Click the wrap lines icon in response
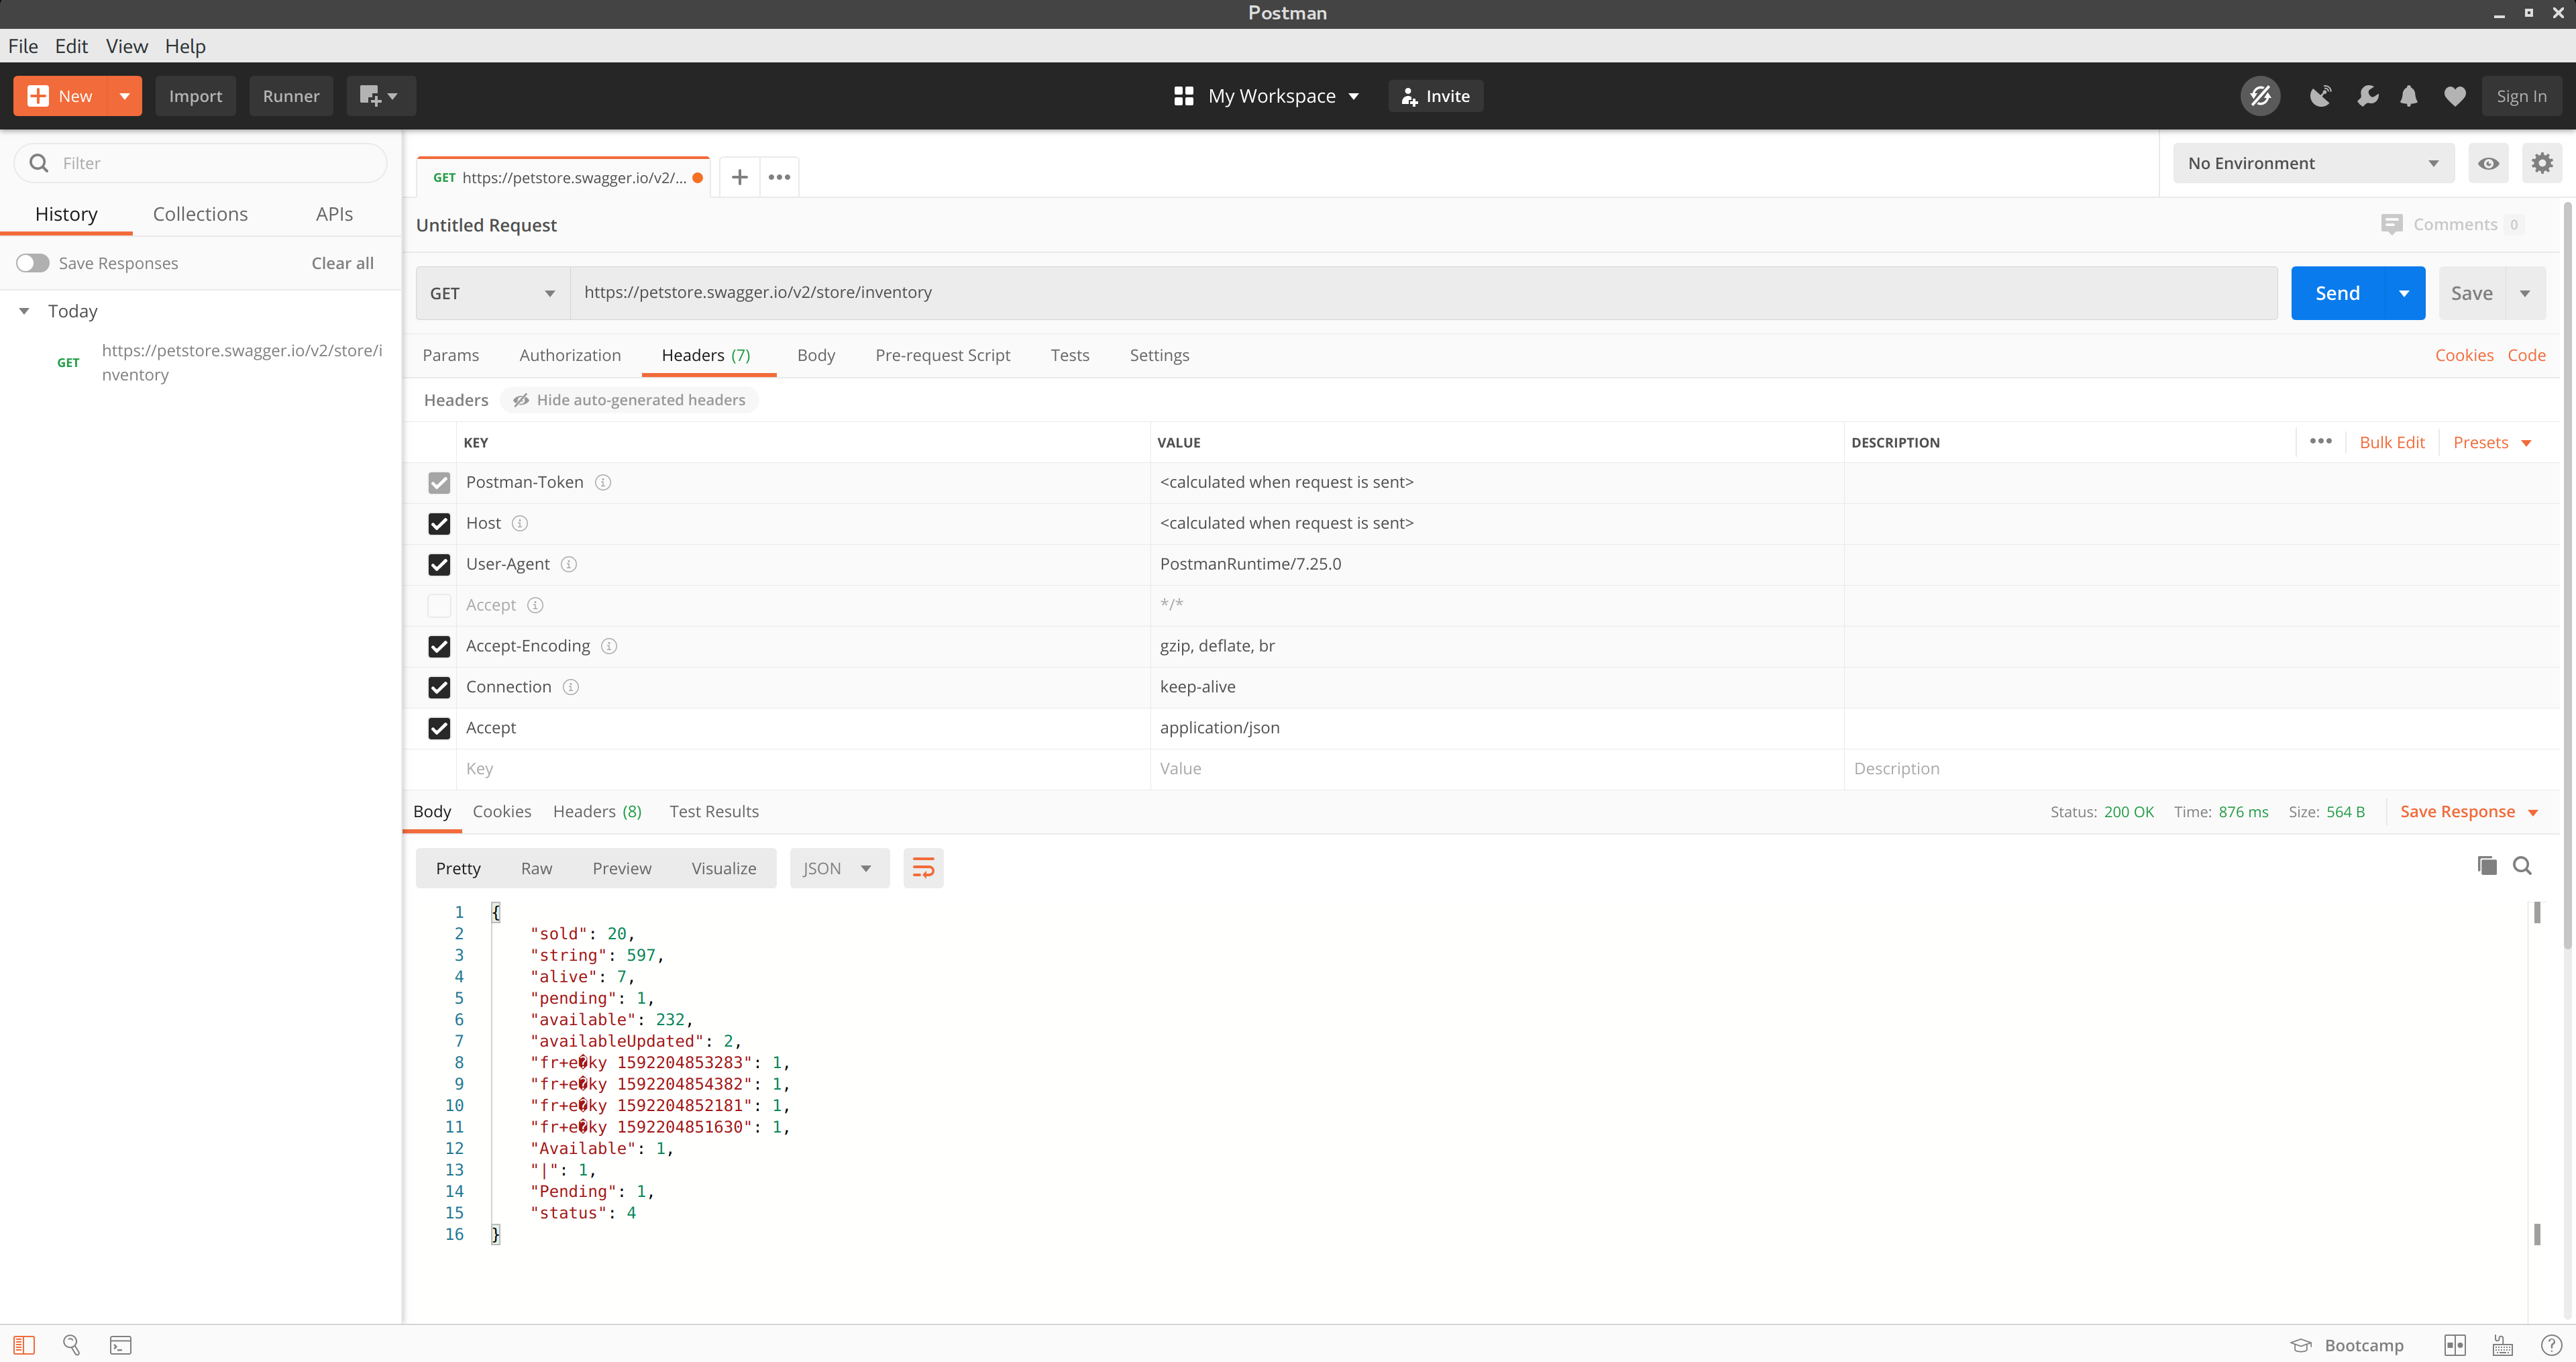The height and width of the screenshot is (1362, 2576). pyautogui.click(x=922, y=868)
